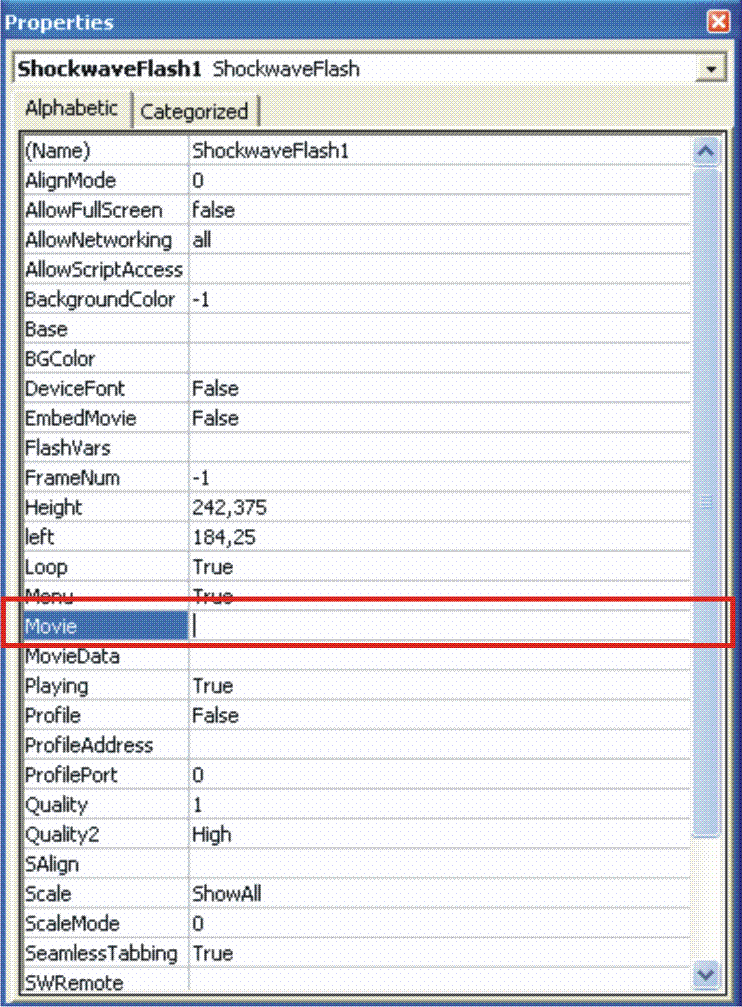Select the BGColor property
The image size is (742, 1007).
click(x=105, y=358)
